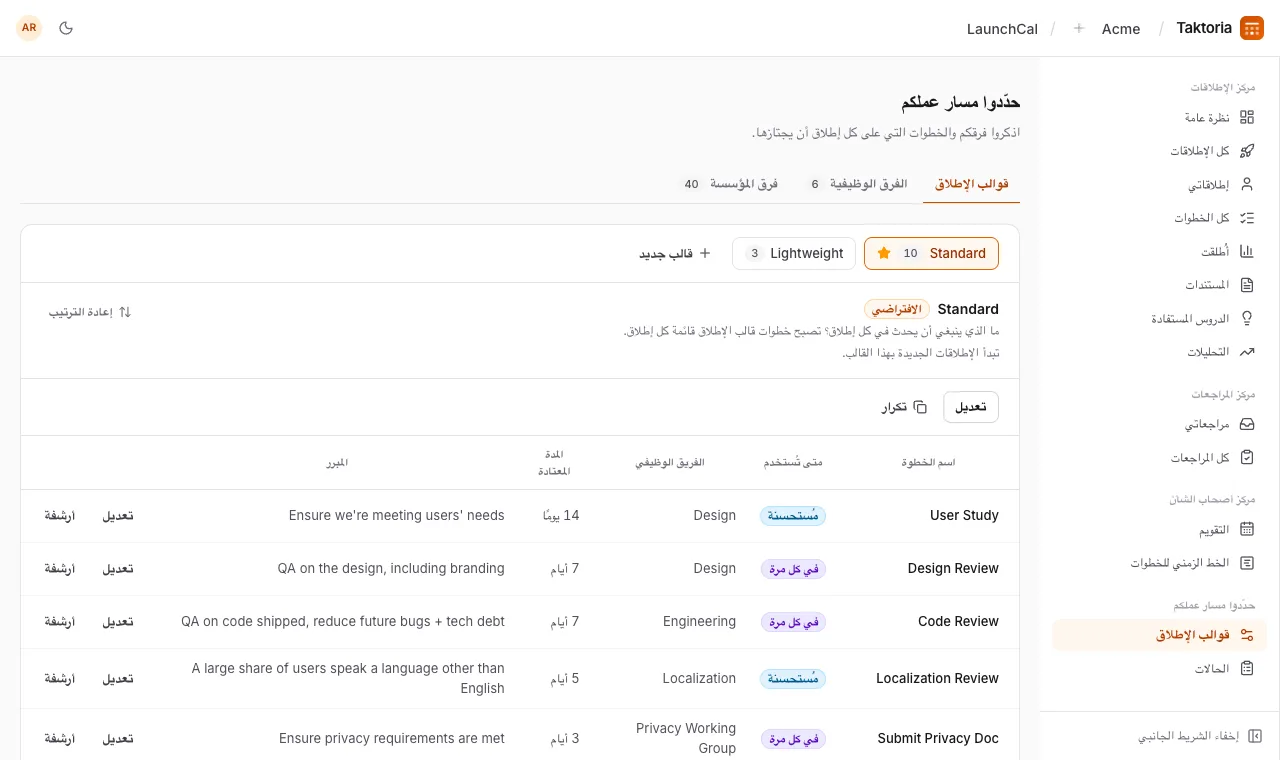Click إعادة الترتيب to reorder steps

(90, 312)
